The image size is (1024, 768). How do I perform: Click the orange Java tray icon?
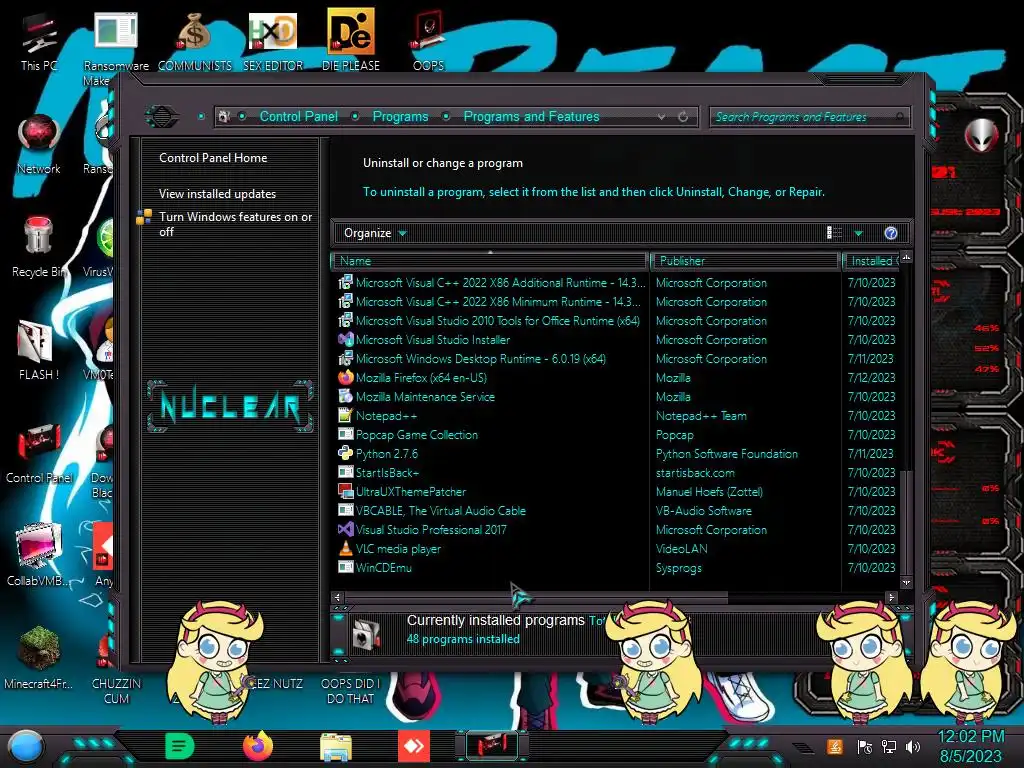(x=835, y=746)
